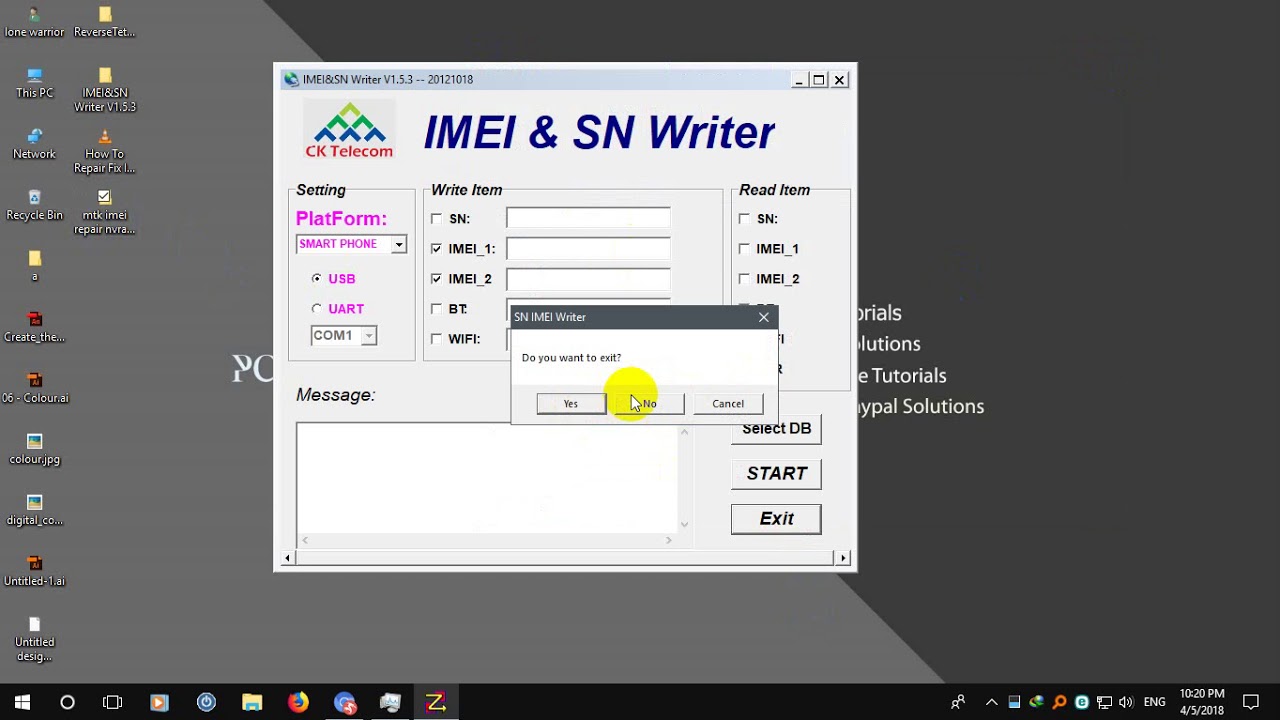
Task: Open the ESET antivirus tray icon
Action: pos(1081,702)
